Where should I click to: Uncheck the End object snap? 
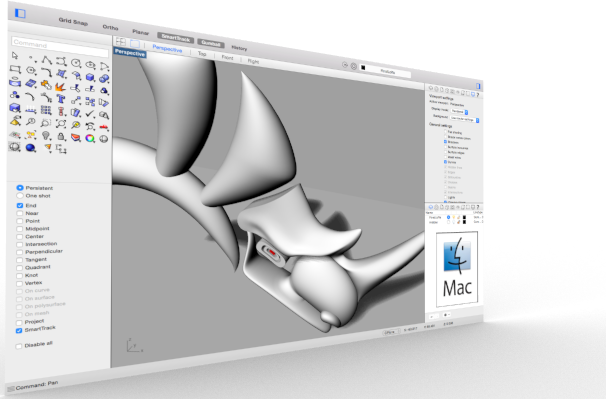pyautogui.click(x=20, y=205)
